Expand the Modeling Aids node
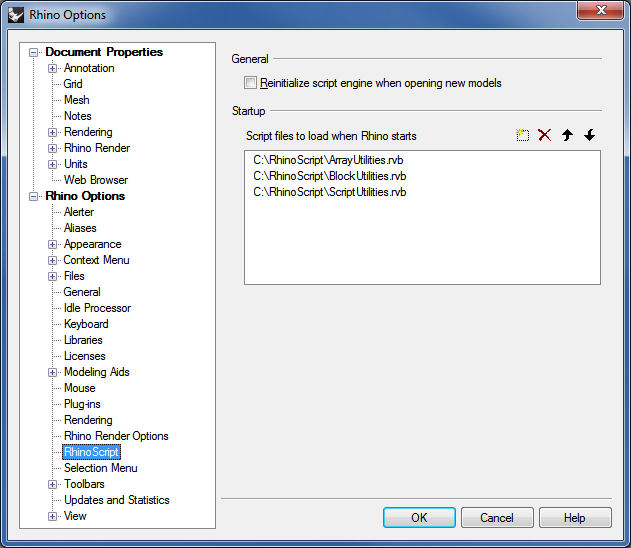The width and height of the screenshot is (631, 548). tap(52, 373)
